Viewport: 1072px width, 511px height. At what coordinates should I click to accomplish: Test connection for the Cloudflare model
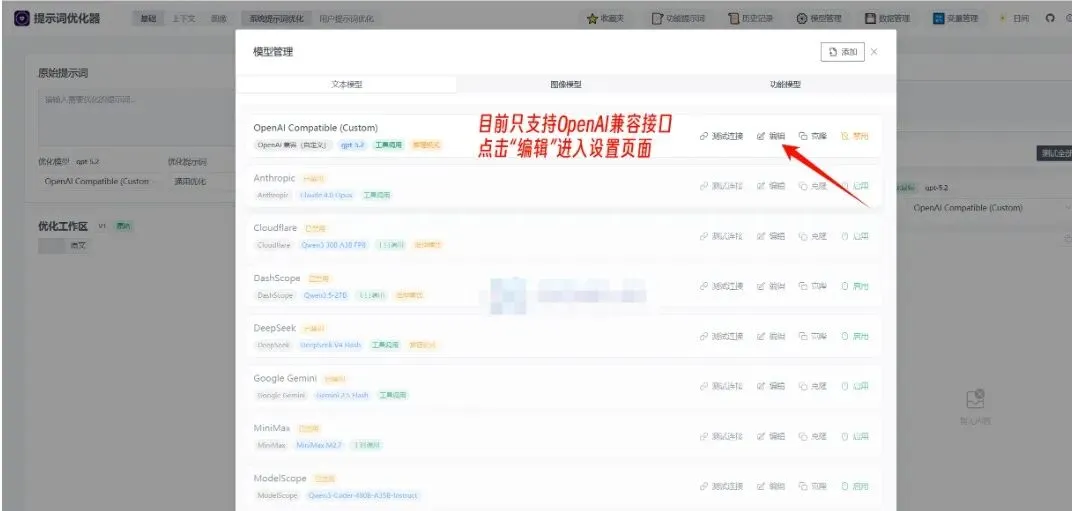tap(721, 236)
